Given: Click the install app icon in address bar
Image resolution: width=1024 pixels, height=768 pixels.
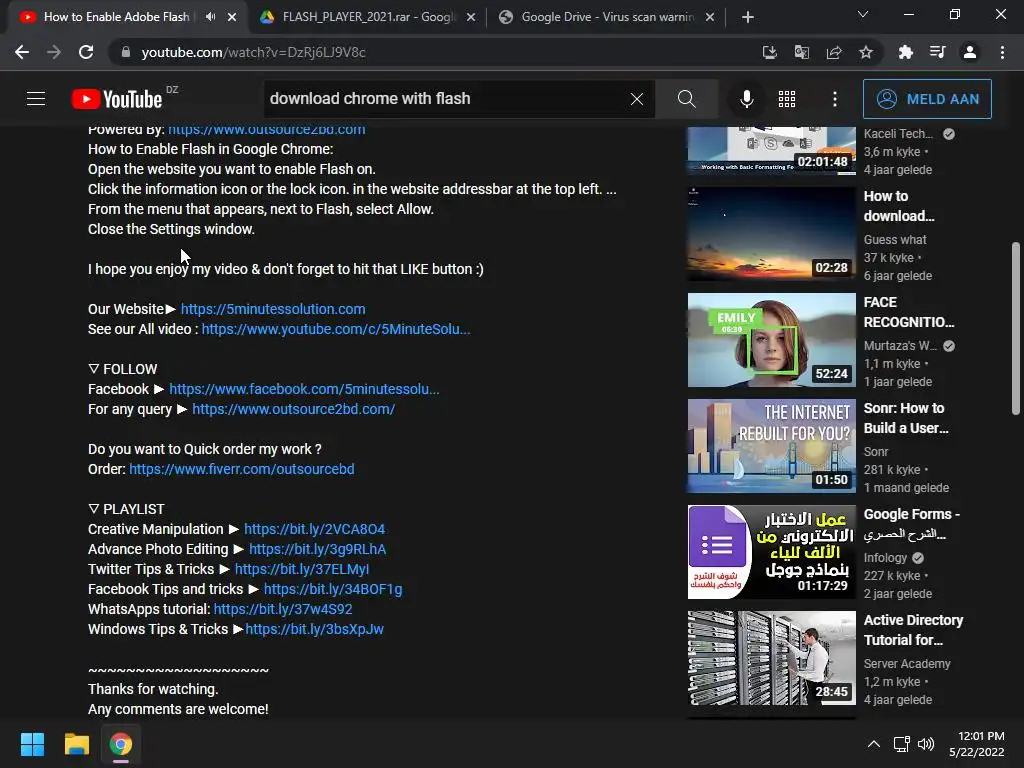Looking at the screenshot, I should pos(770,52).
